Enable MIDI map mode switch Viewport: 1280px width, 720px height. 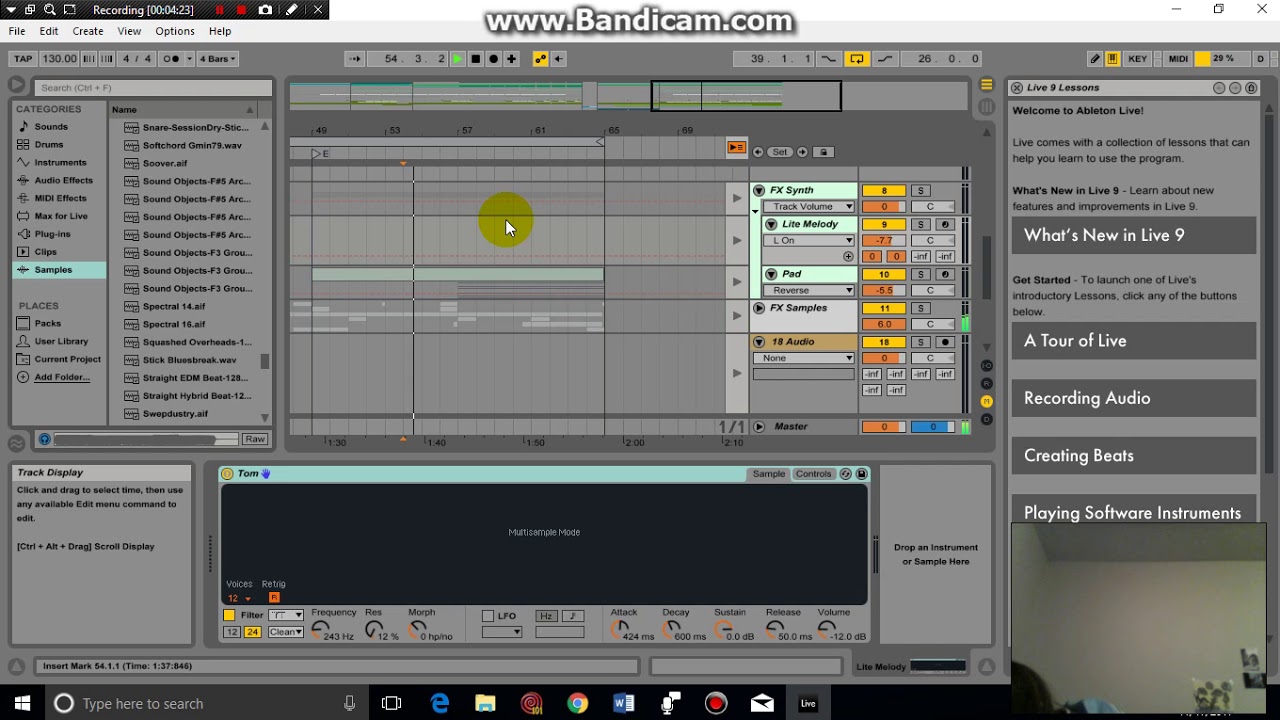click(1178, 59)
